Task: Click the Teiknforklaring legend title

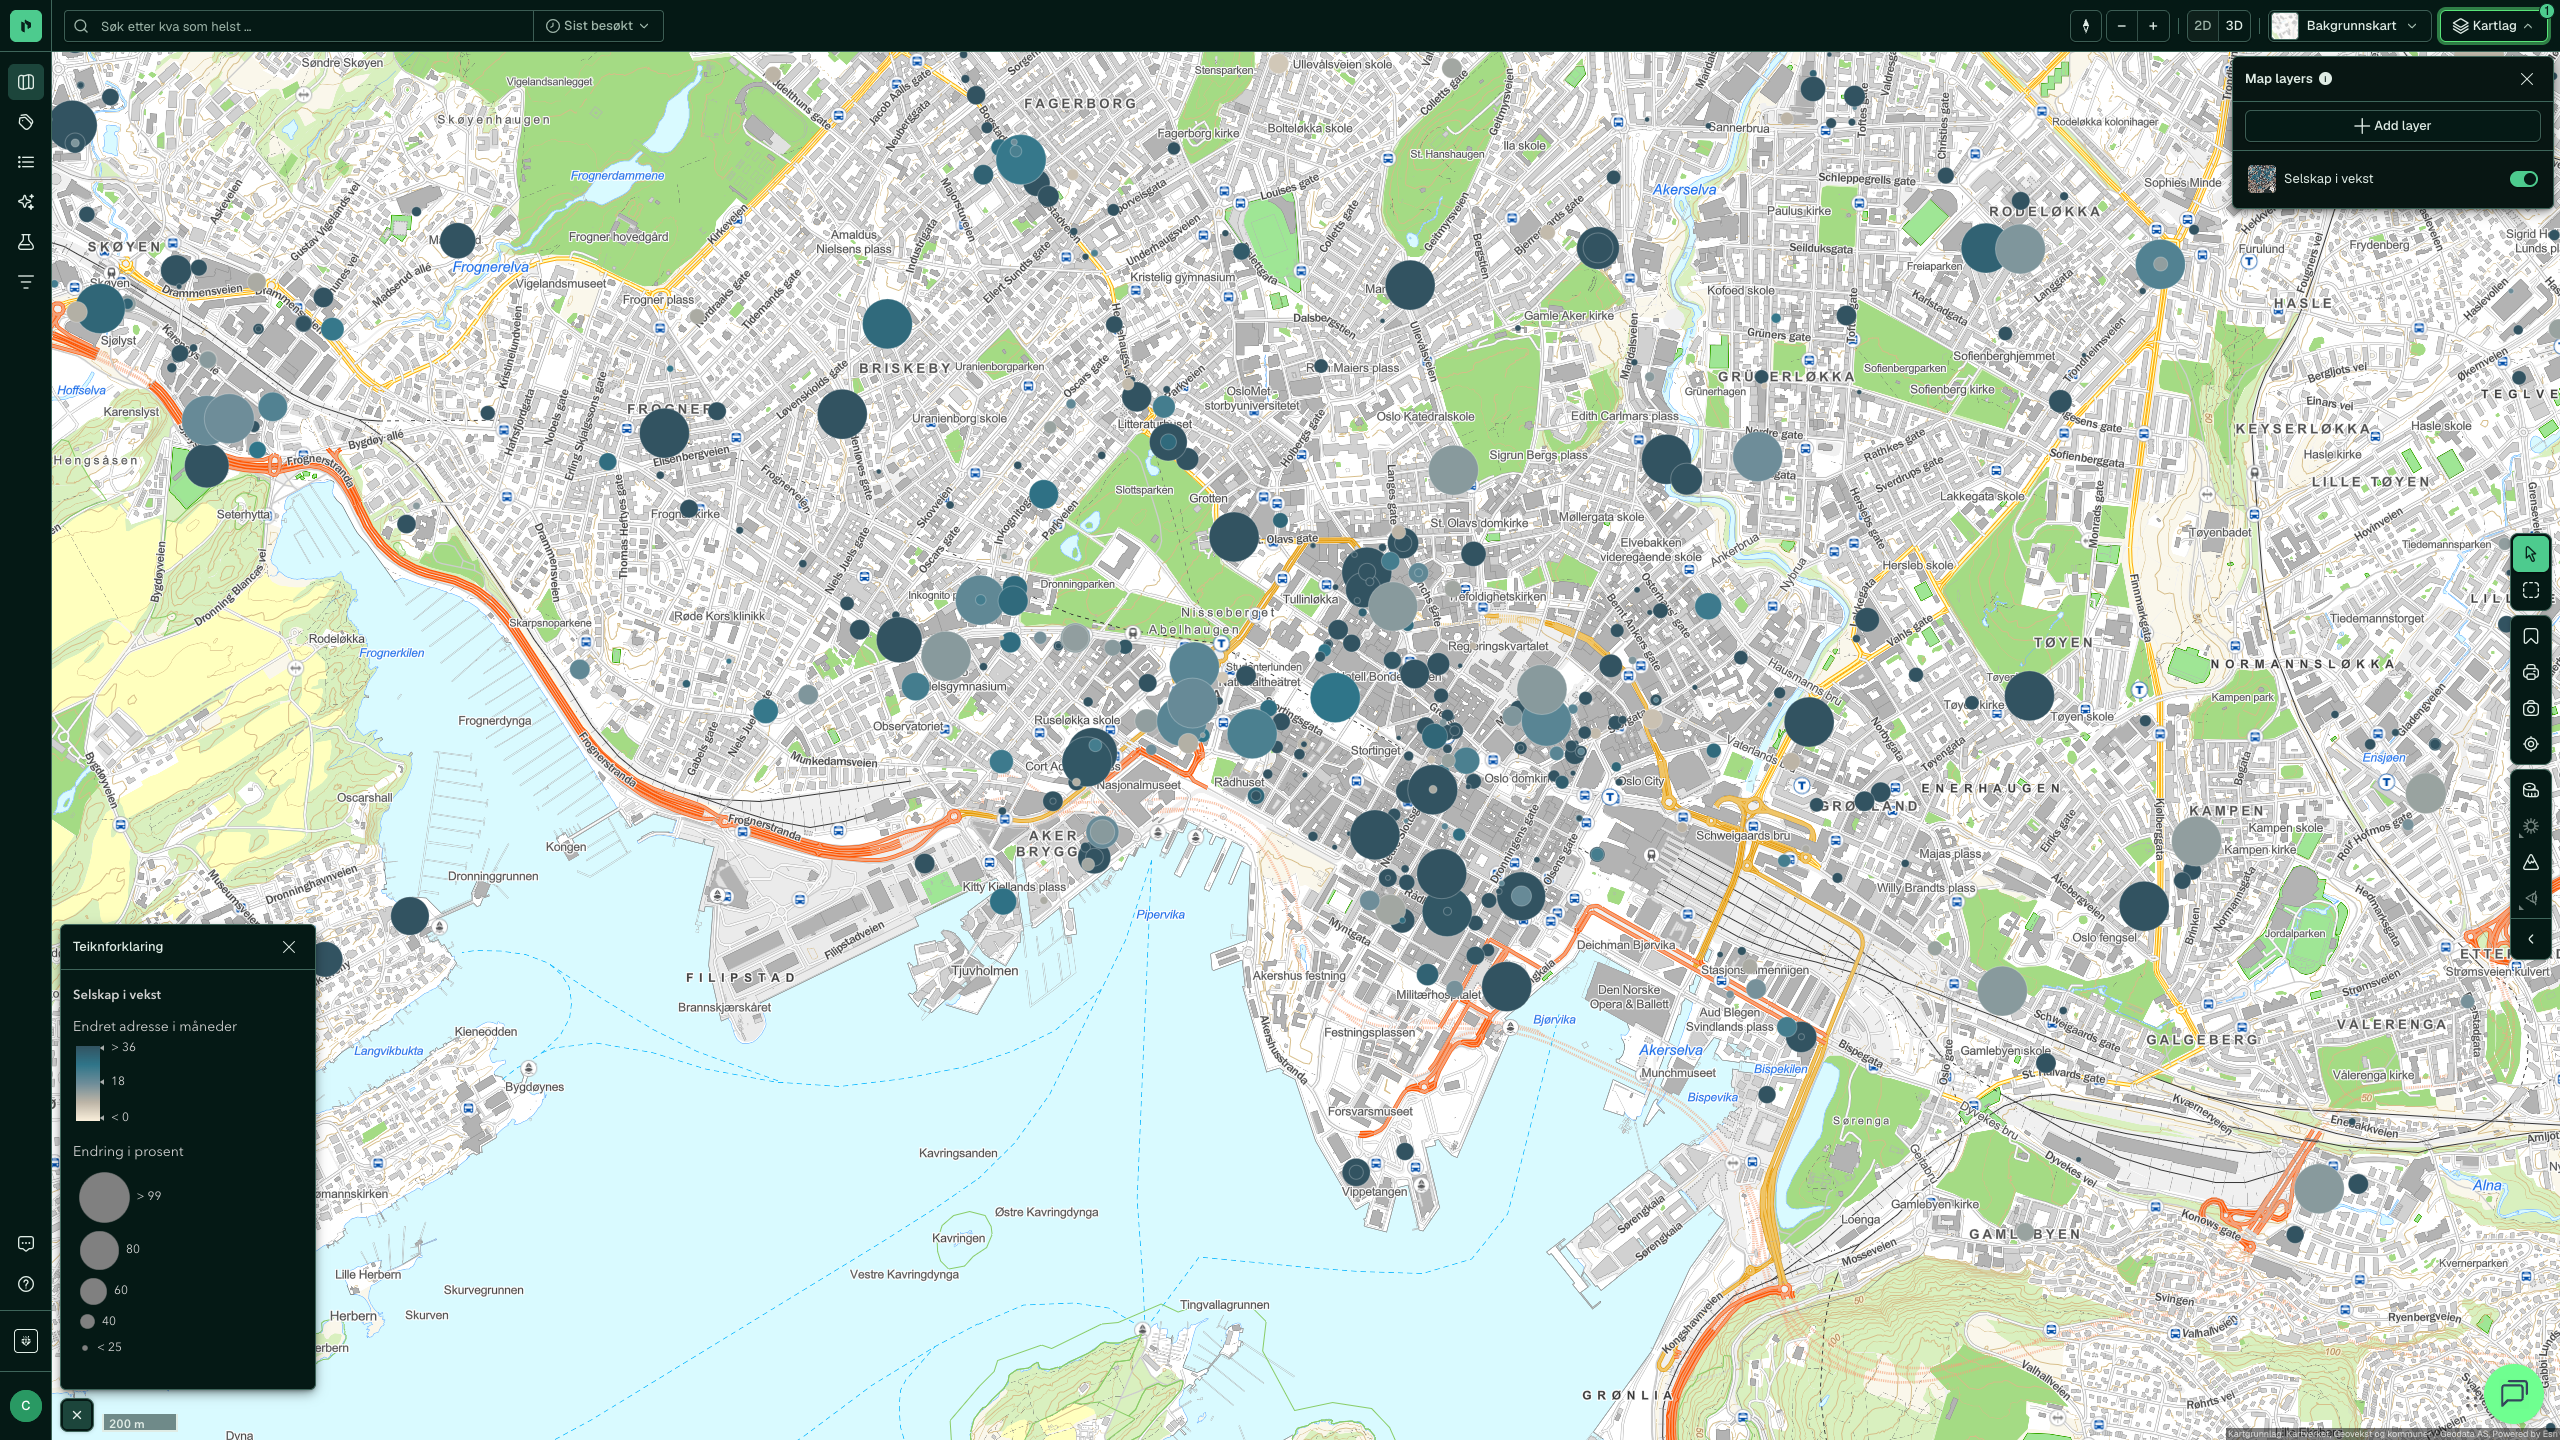Action: [x=118, y=947]
